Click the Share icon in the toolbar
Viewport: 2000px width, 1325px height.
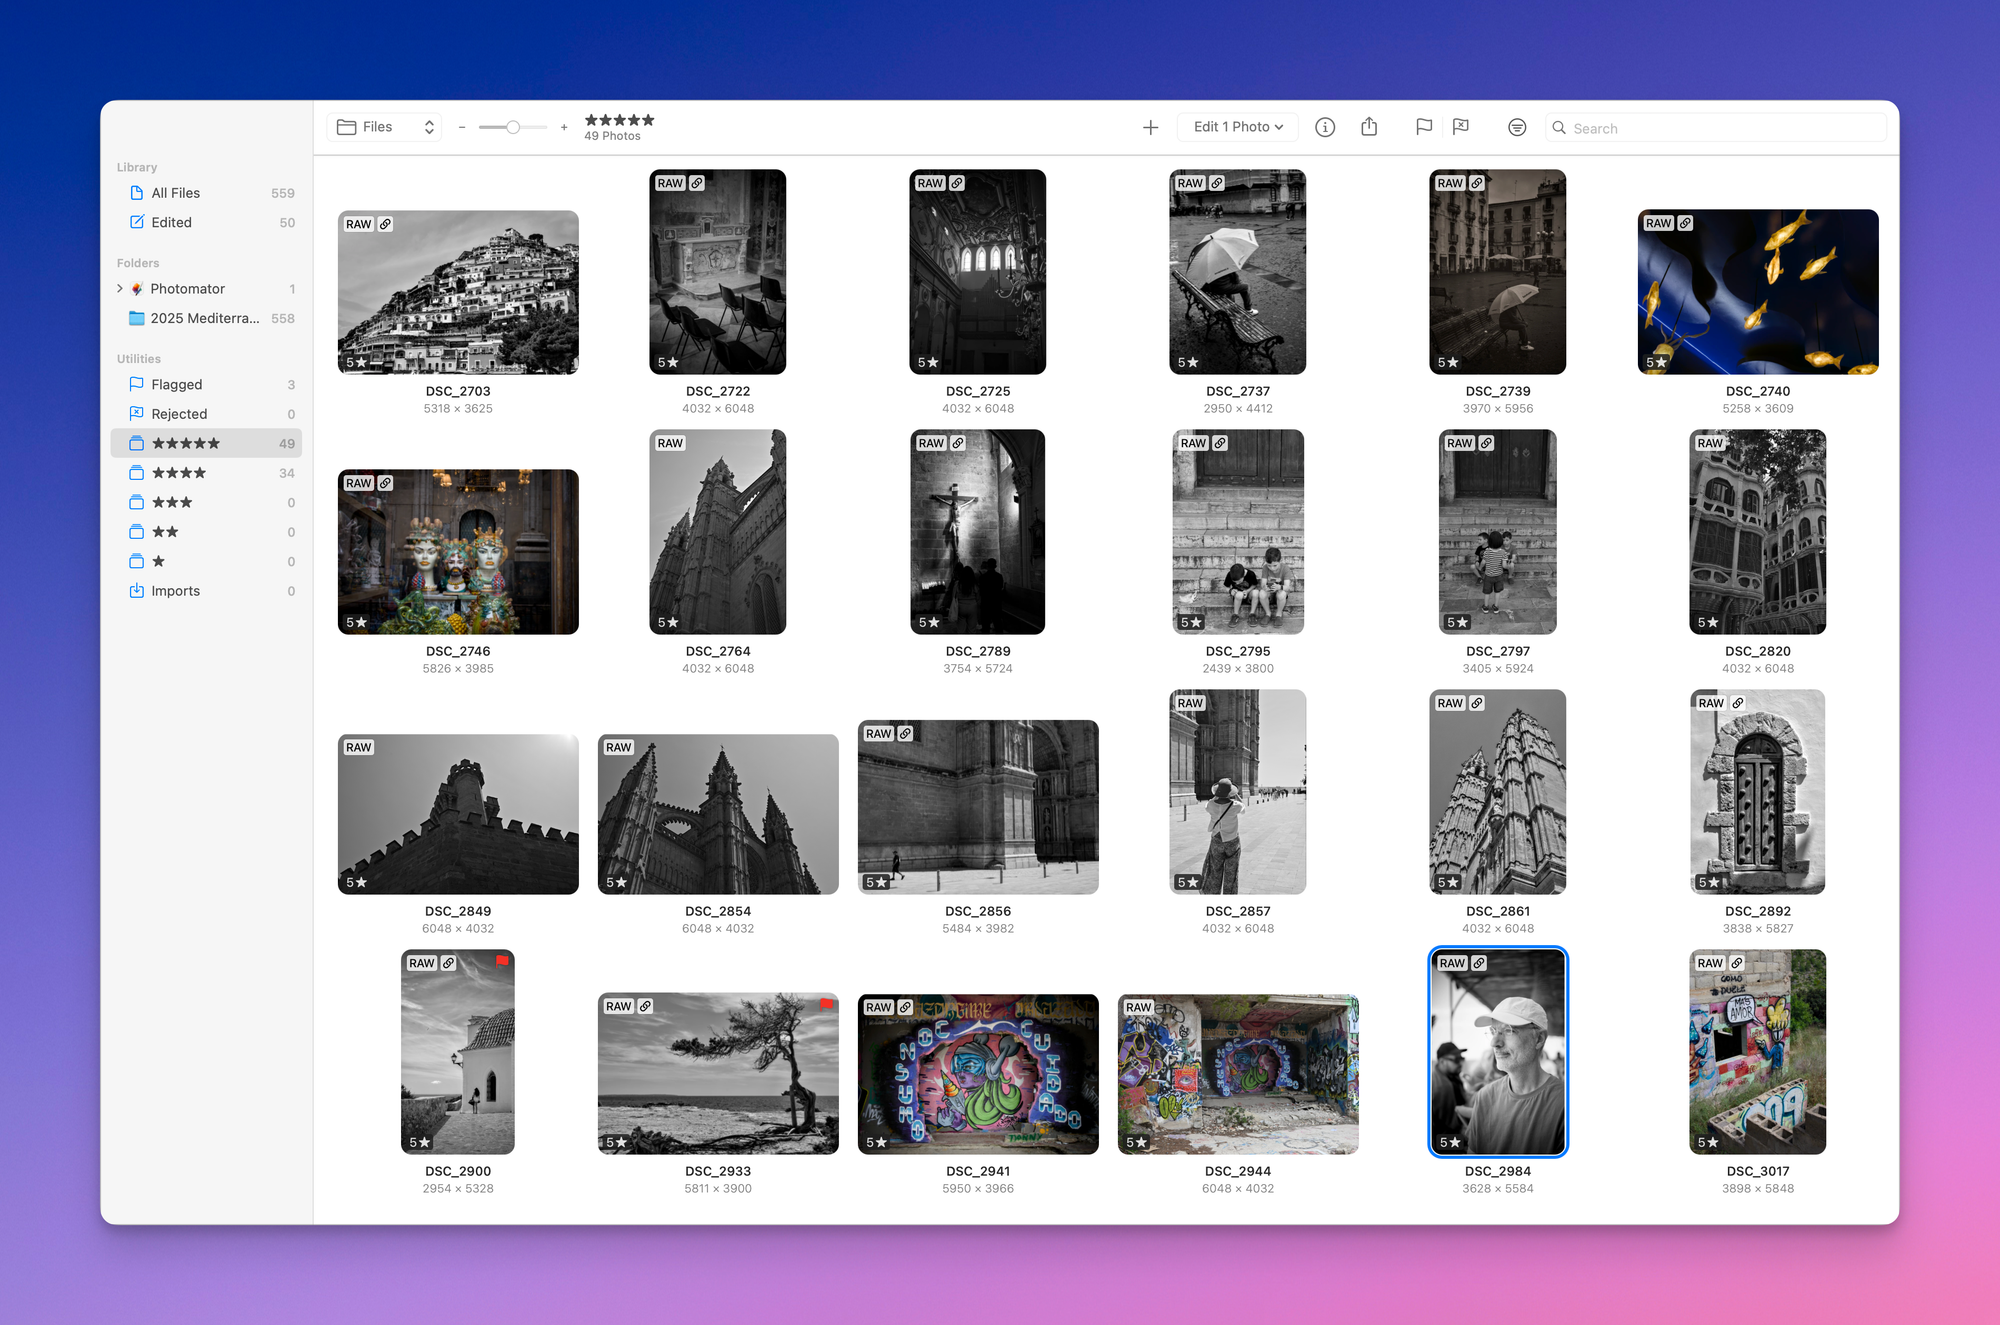point(1369,127)
